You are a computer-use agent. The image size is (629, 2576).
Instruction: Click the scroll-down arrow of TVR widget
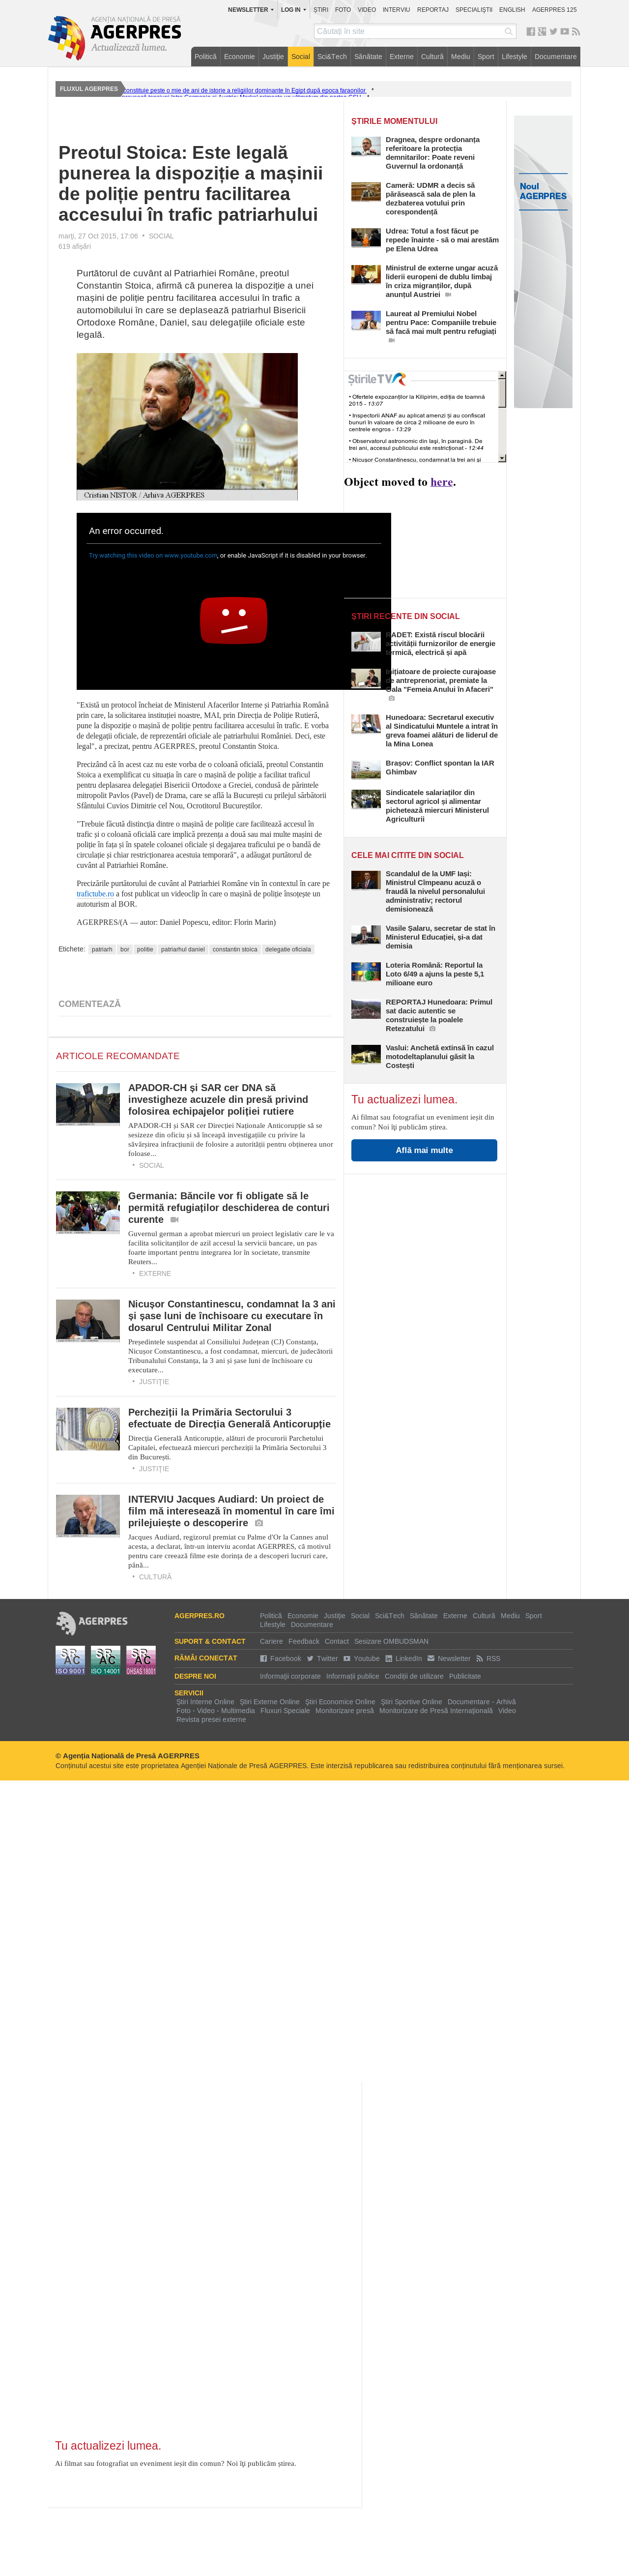(x=502, y=458)
